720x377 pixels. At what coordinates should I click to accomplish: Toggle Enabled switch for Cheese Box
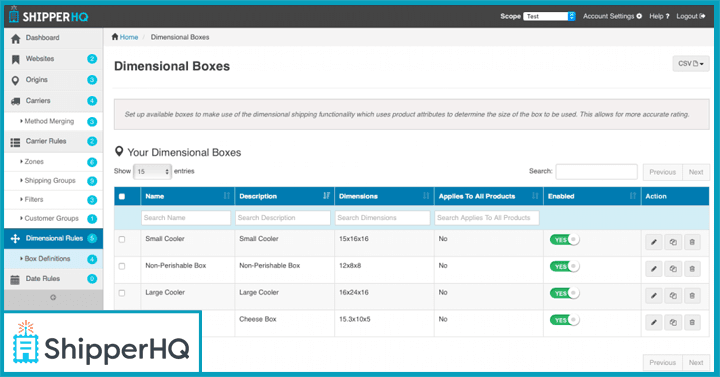point(564,320)
